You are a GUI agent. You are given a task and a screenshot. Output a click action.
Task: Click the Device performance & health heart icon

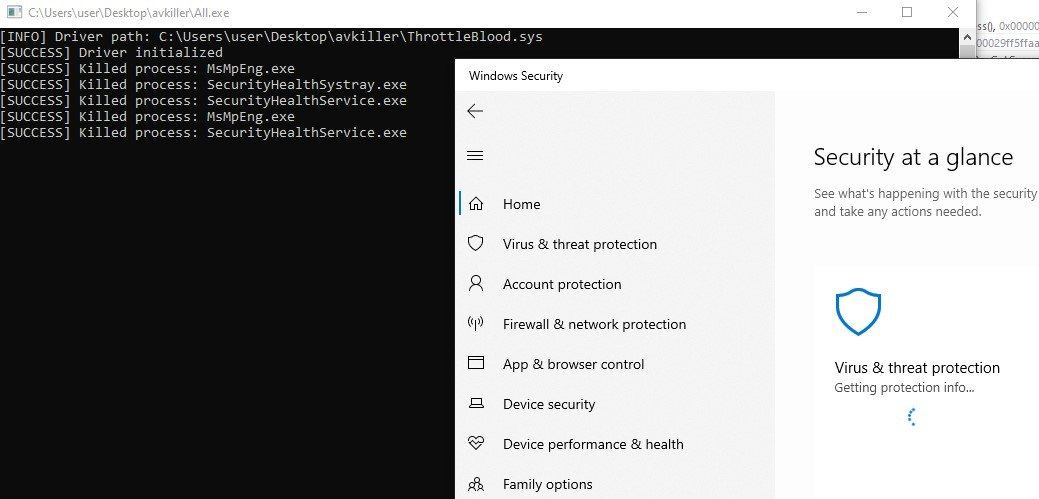coord(476,444)
